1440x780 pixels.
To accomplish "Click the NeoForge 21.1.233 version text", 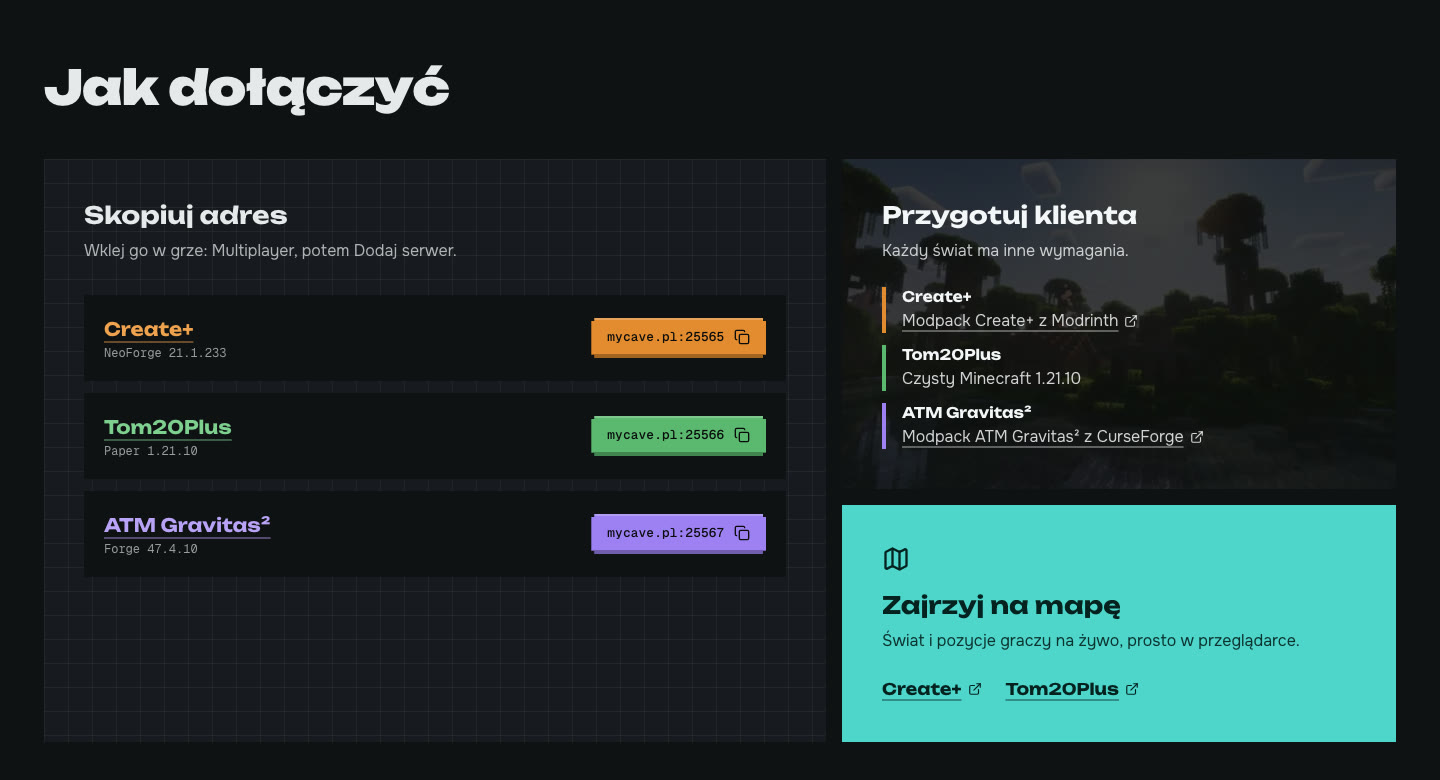I will (x=165, y=353).
